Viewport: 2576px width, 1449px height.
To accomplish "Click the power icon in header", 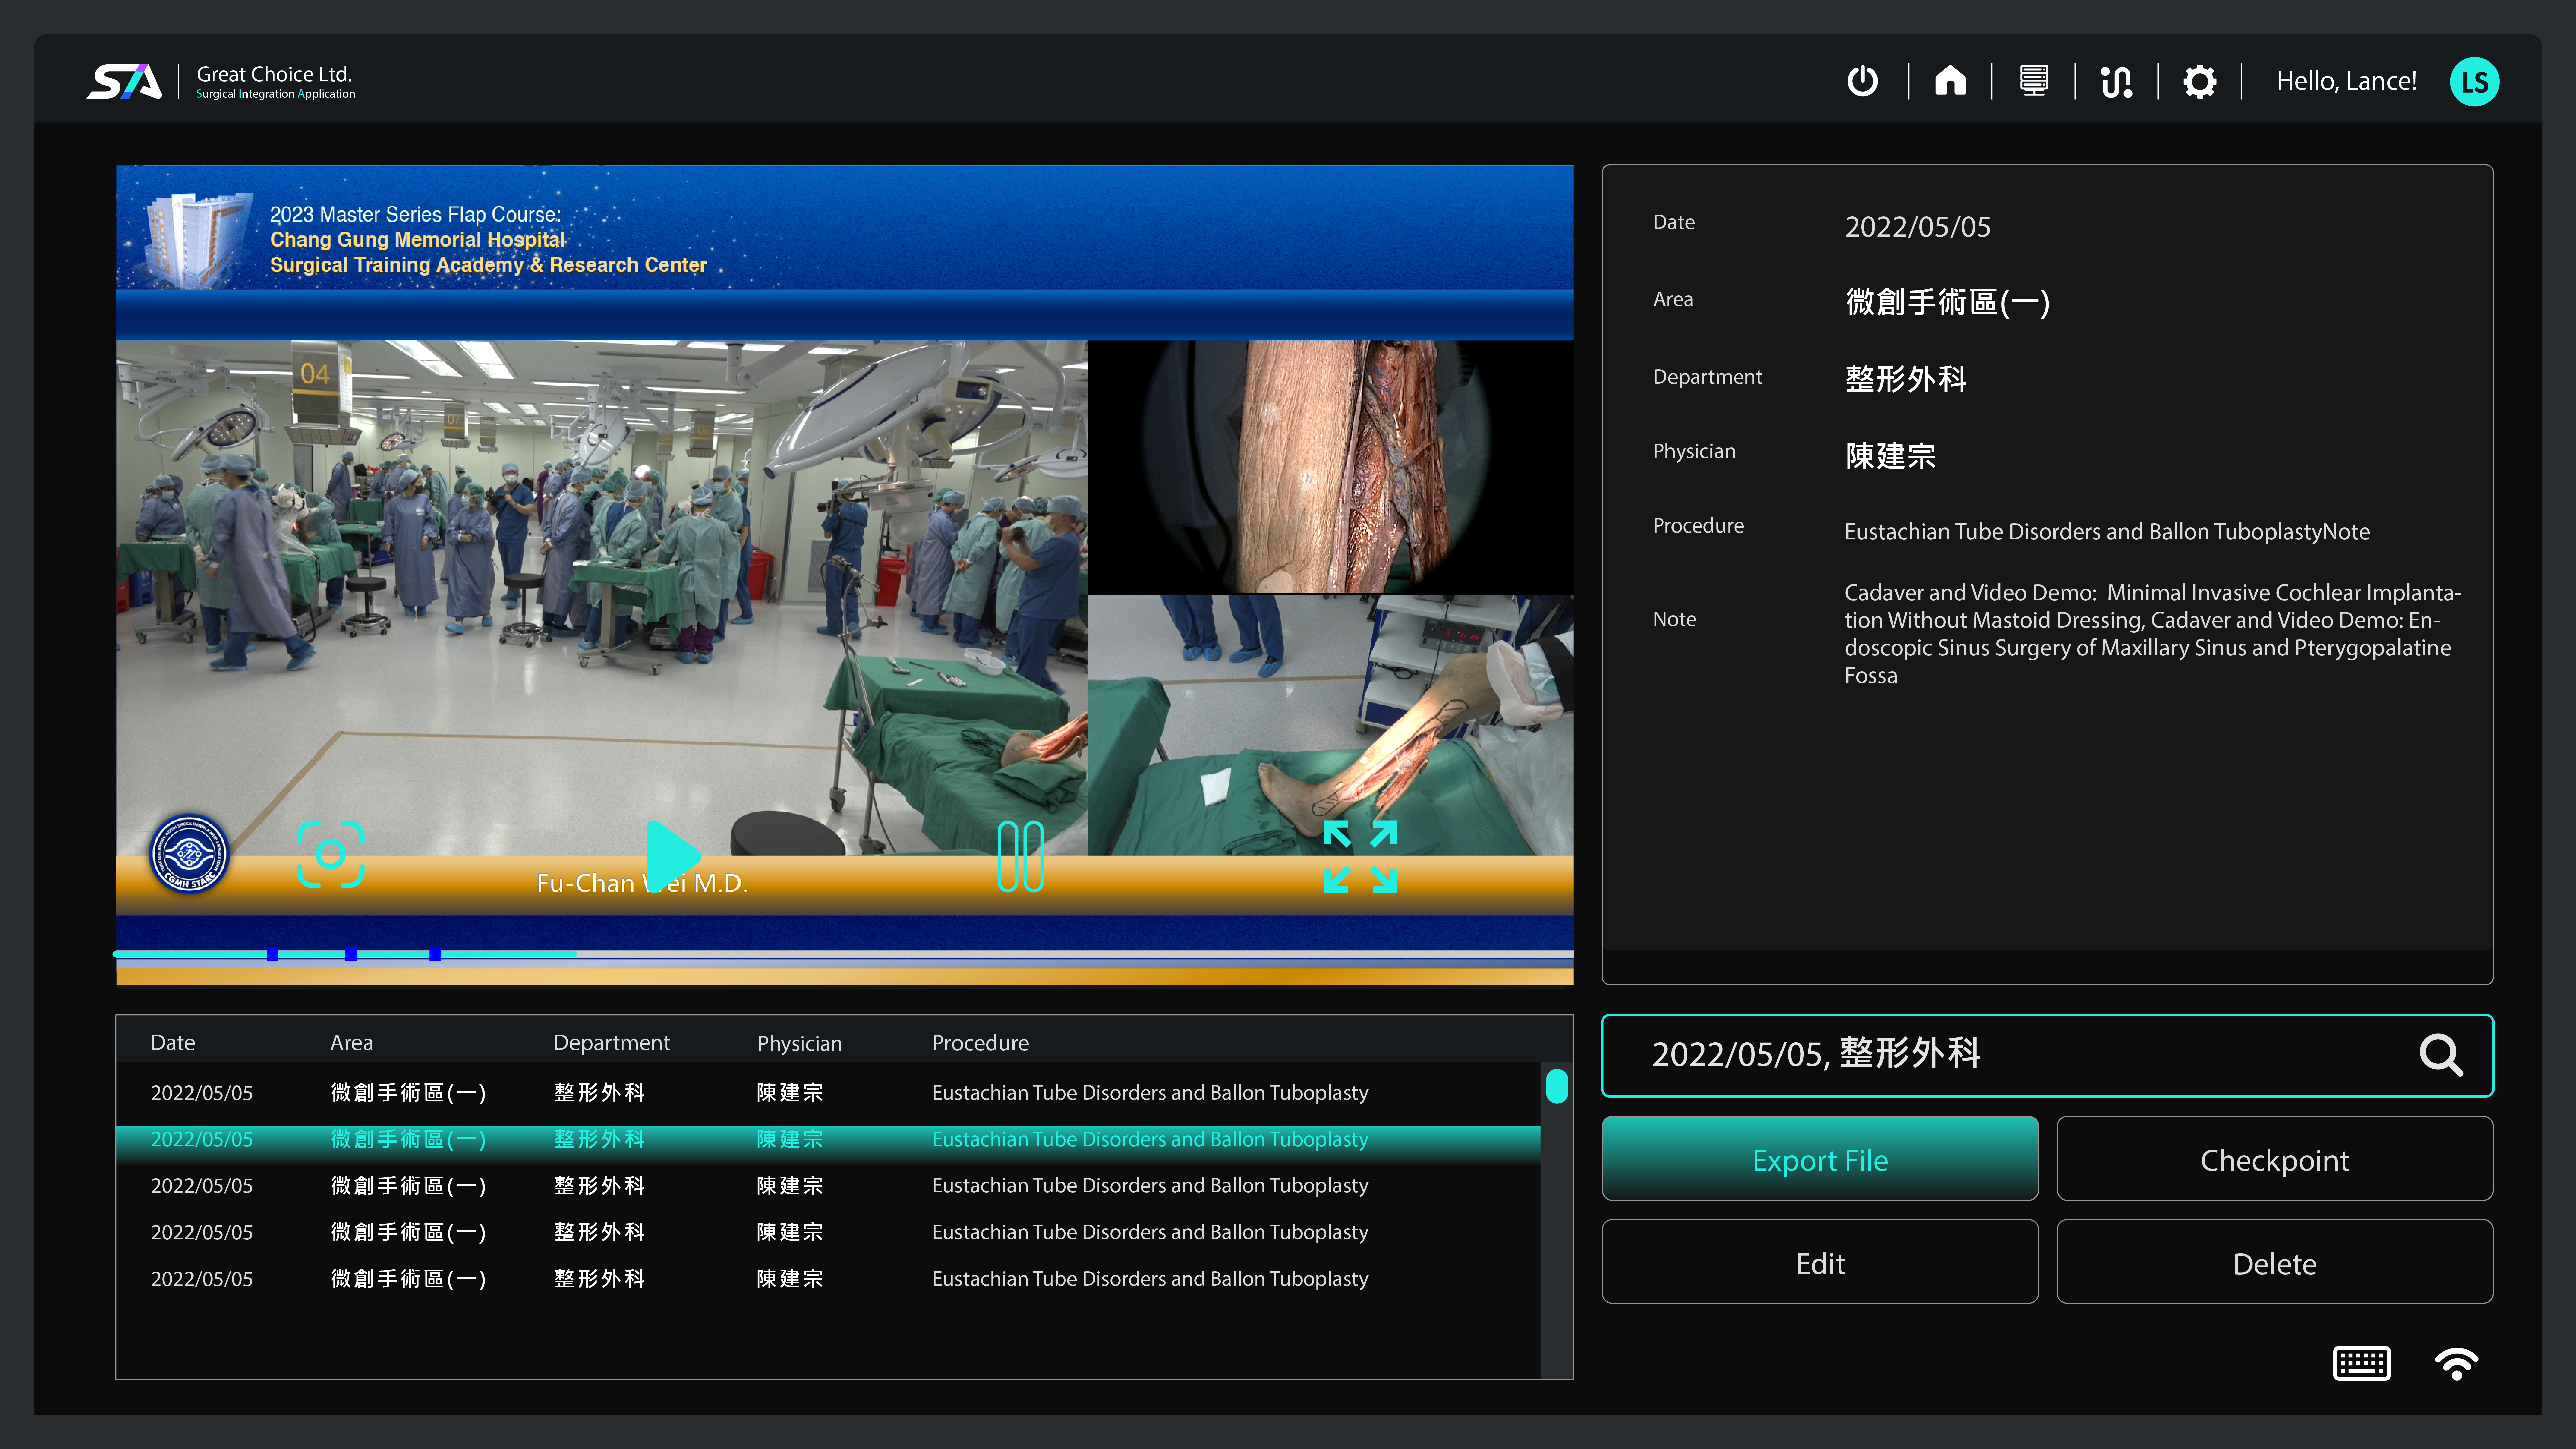I will click(x=1862, y=81).
